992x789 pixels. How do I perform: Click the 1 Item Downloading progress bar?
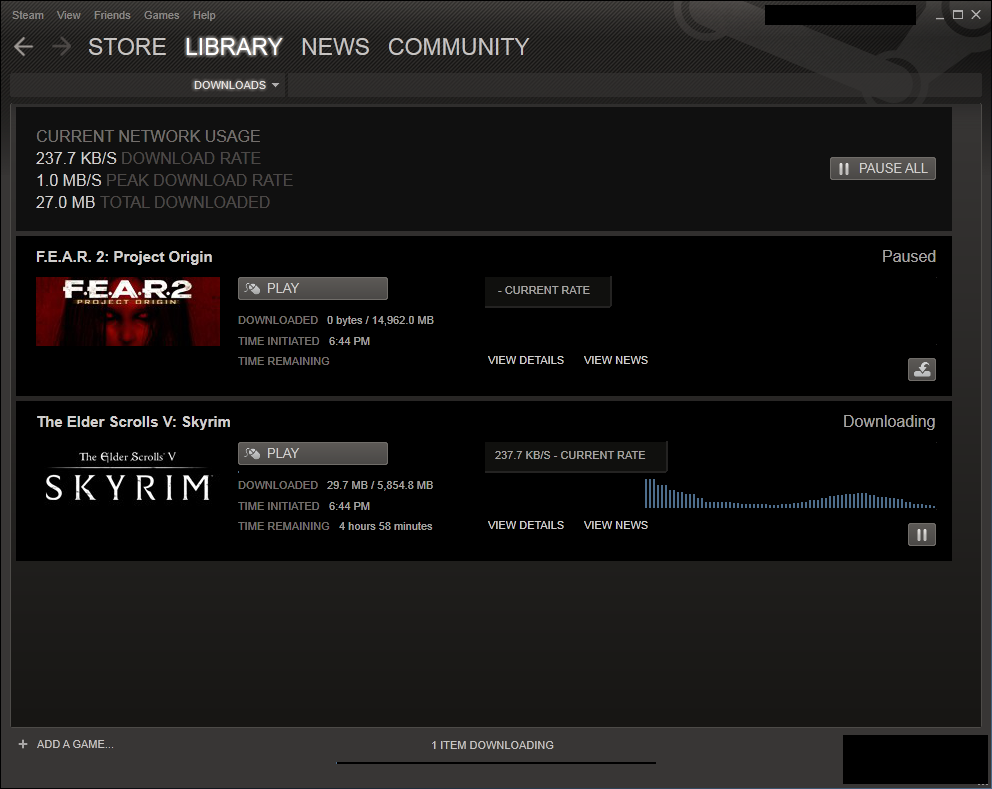[496, 762]
